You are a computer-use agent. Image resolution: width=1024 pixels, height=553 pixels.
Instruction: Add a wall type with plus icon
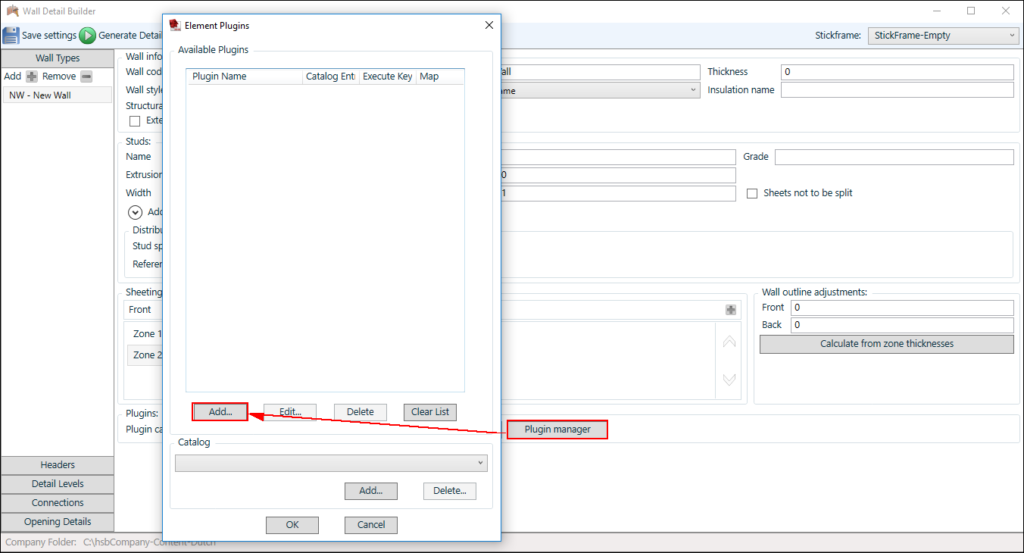(x=31, y=76)
